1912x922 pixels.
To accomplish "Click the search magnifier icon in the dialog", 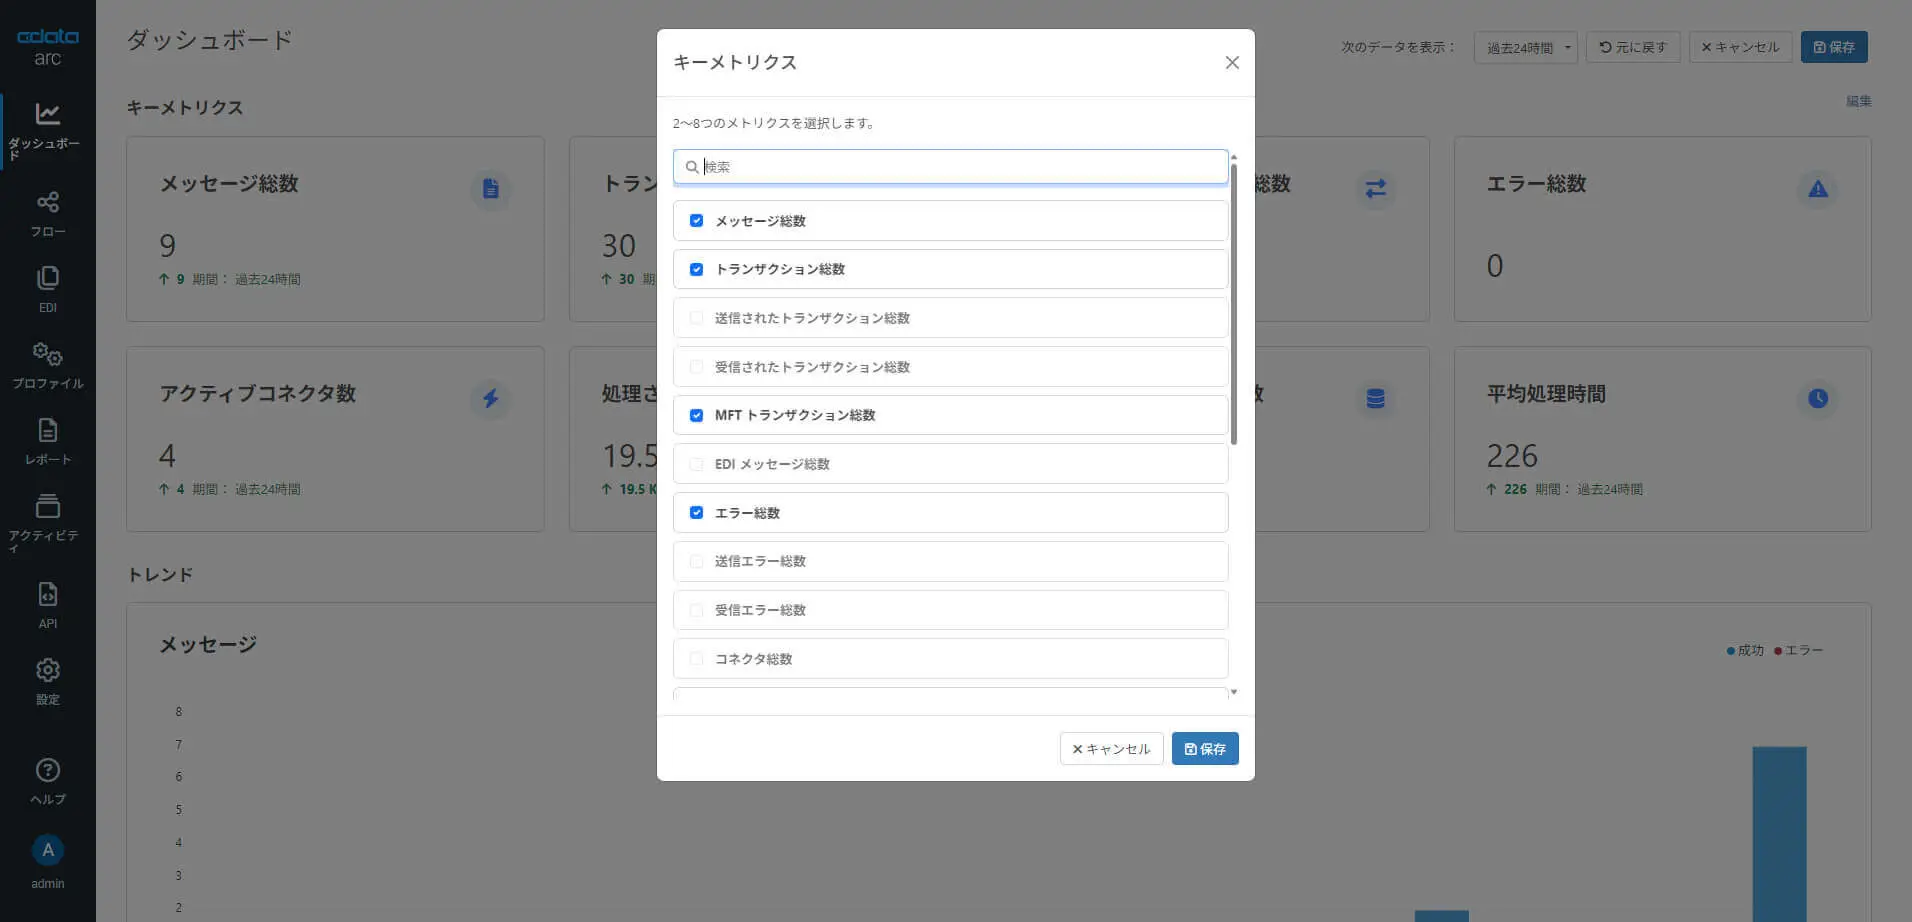I will pyautogui.click(x=692, y=167).
